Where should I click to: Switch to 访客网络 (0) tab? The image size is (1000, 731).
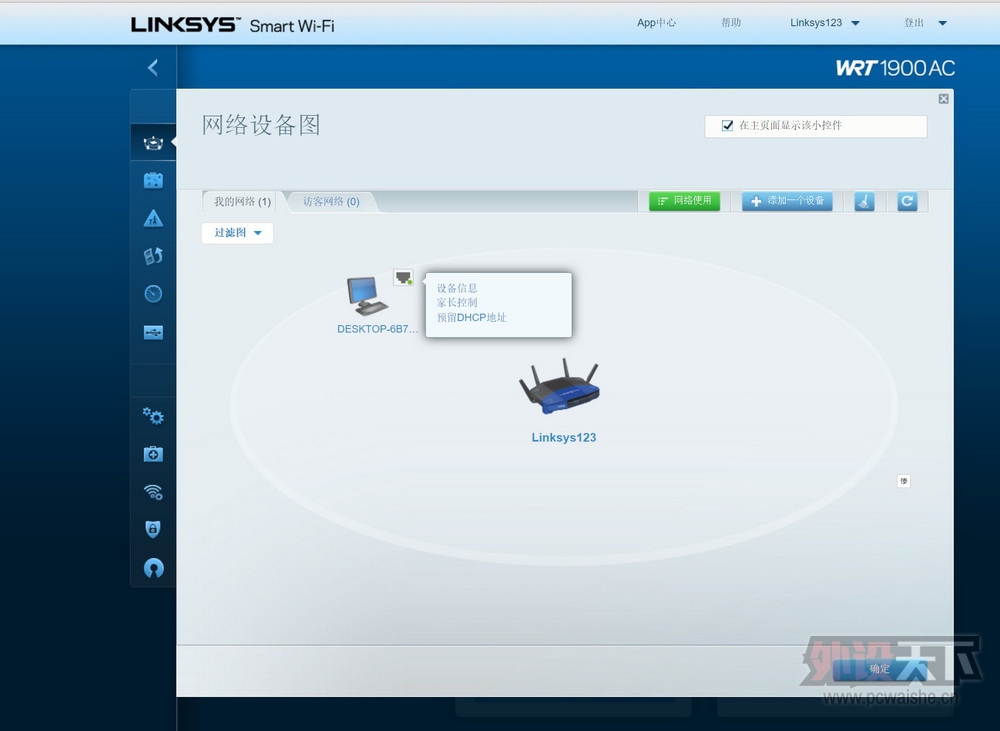point(331,202)
